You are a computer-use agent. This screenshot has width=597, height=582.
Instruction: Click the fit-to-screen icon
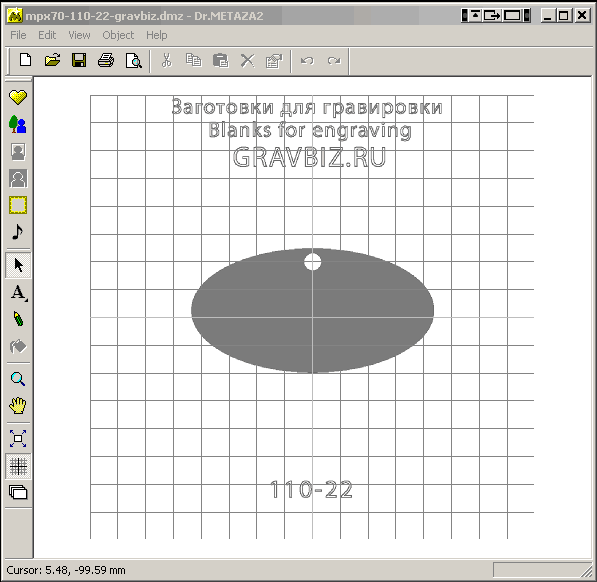tap(18, 438)
